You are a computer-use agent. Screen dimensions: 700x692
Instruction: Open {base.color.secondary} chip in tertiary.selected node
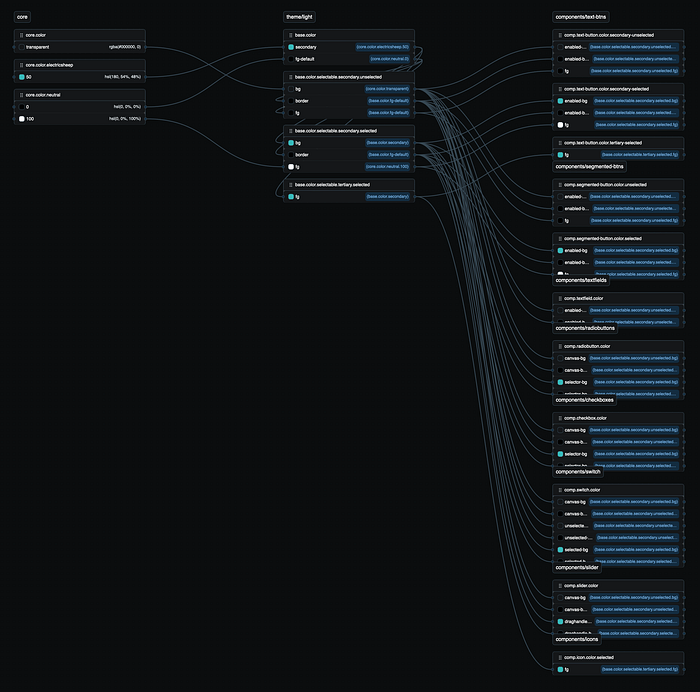coord(388,196)
